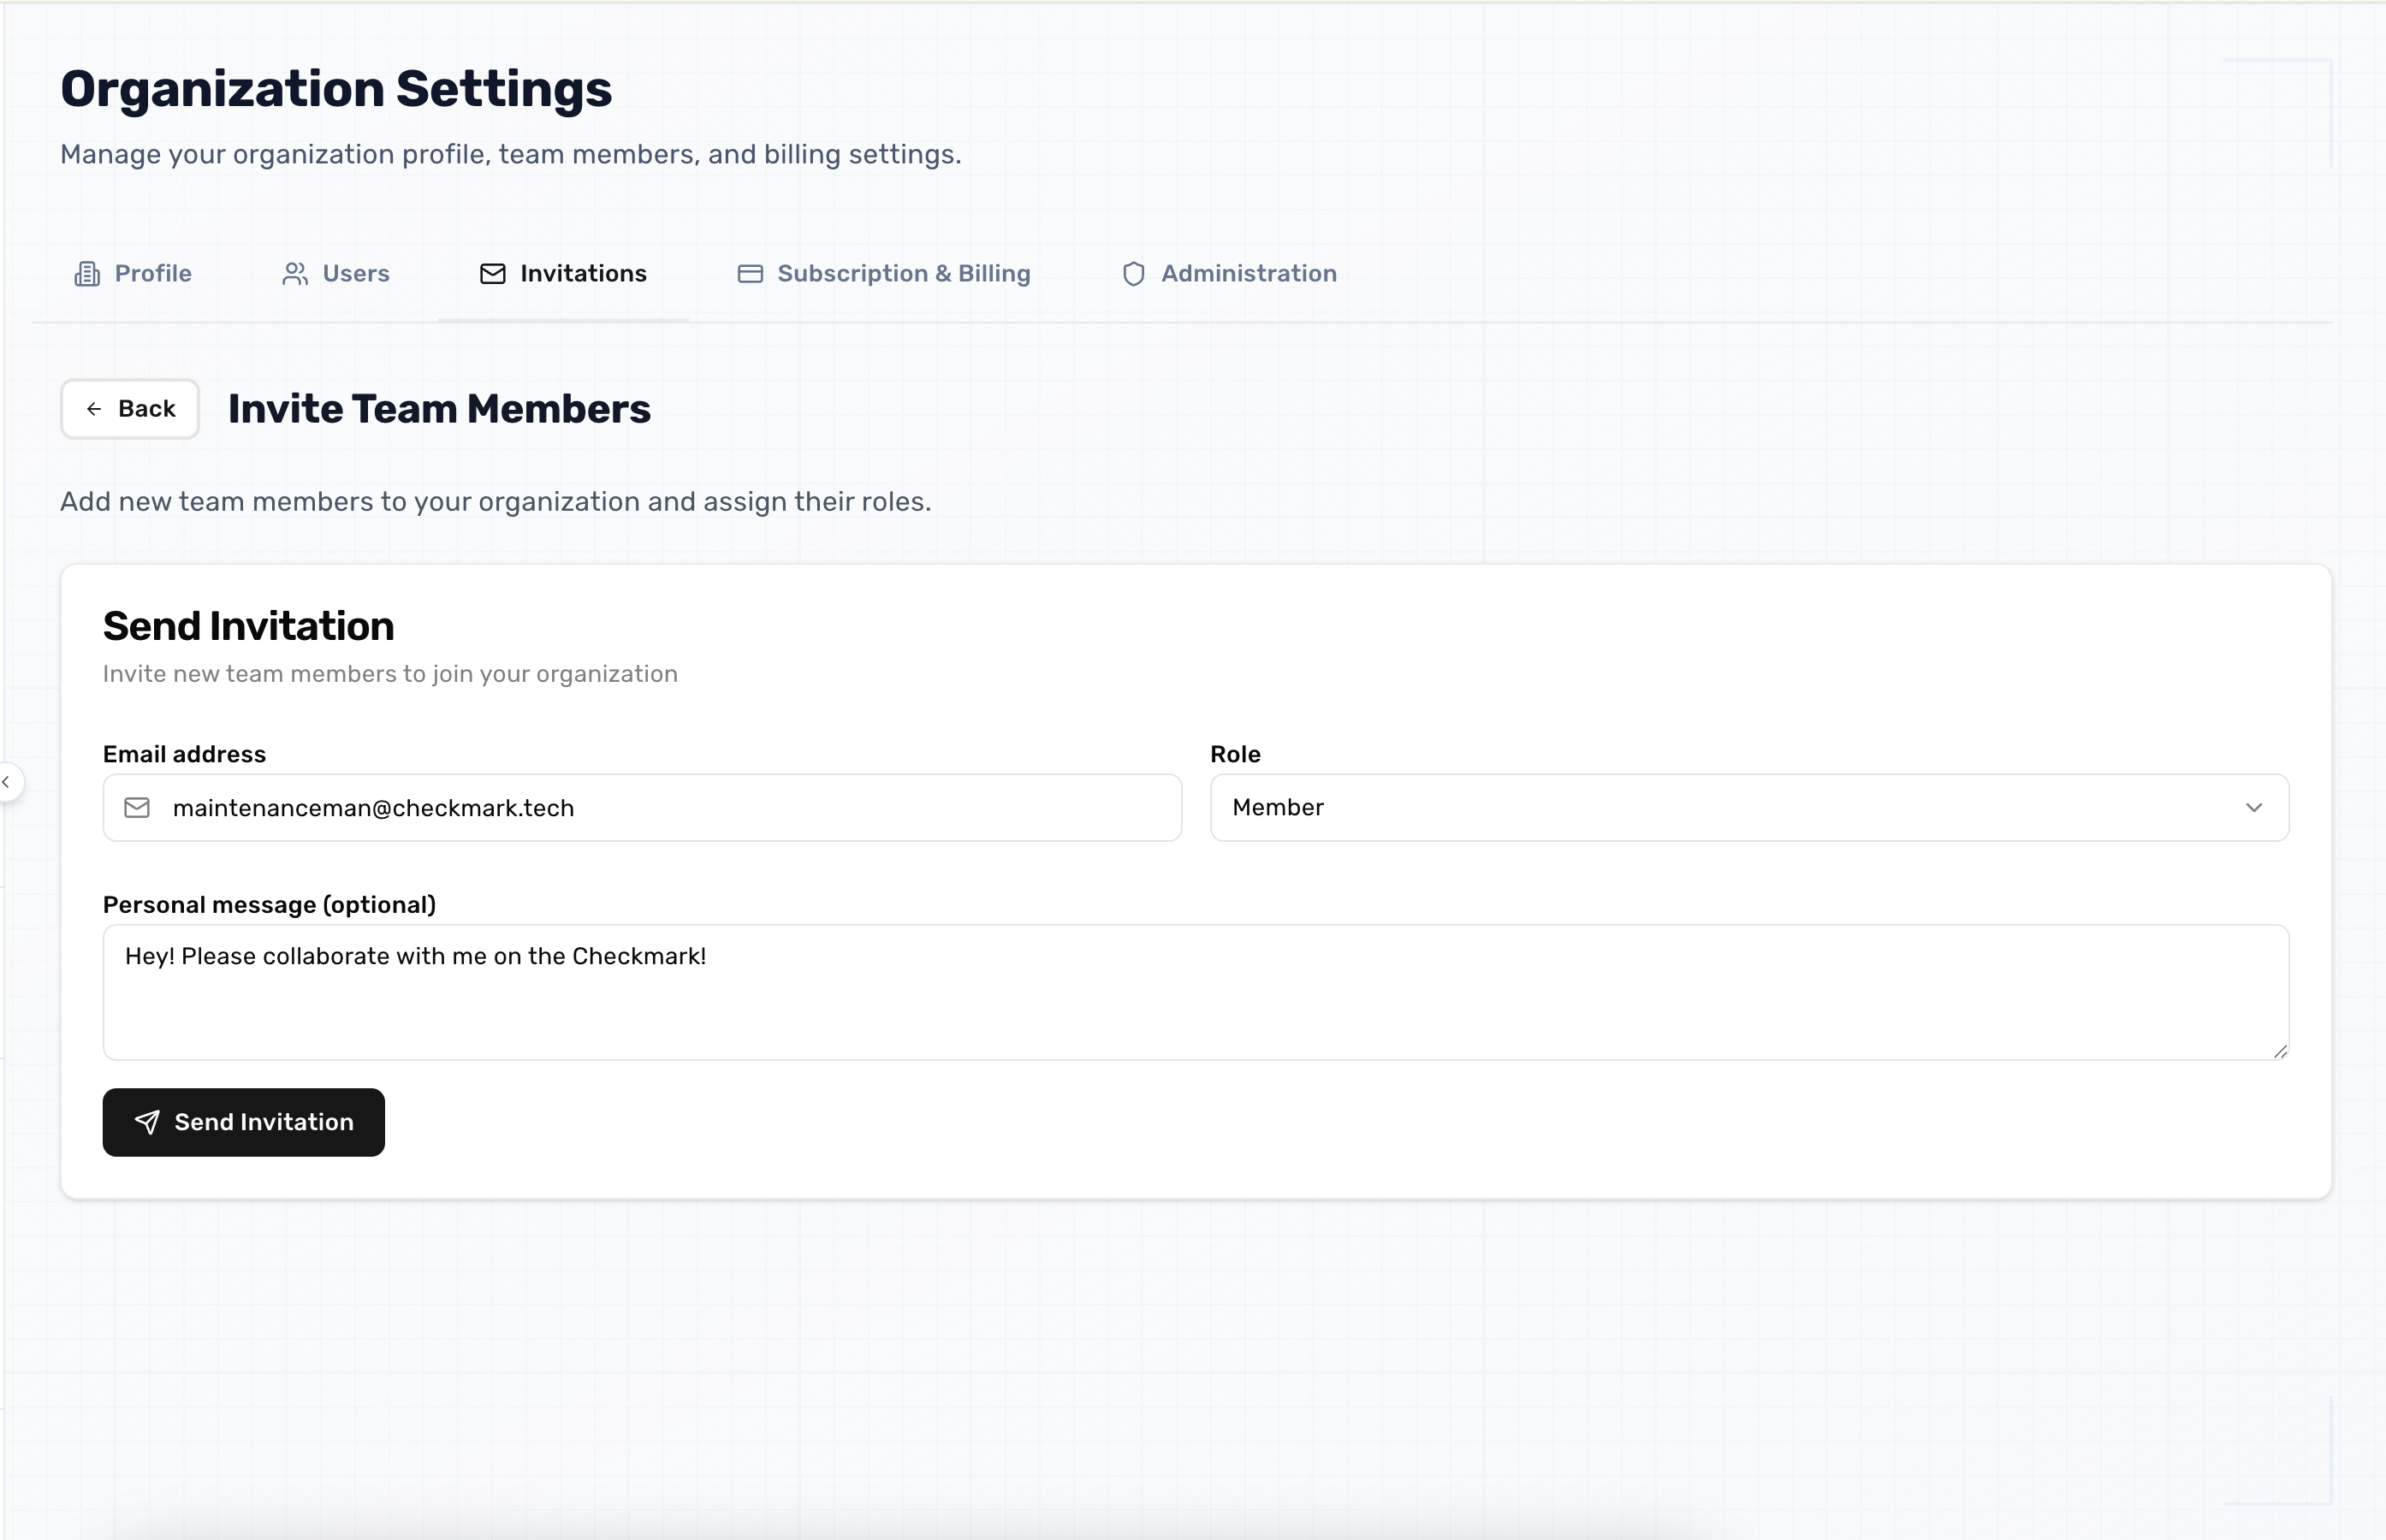Viewport: 2386px width, 1540px height.
Task: Switch to the Profile tab
Action: 152,274
